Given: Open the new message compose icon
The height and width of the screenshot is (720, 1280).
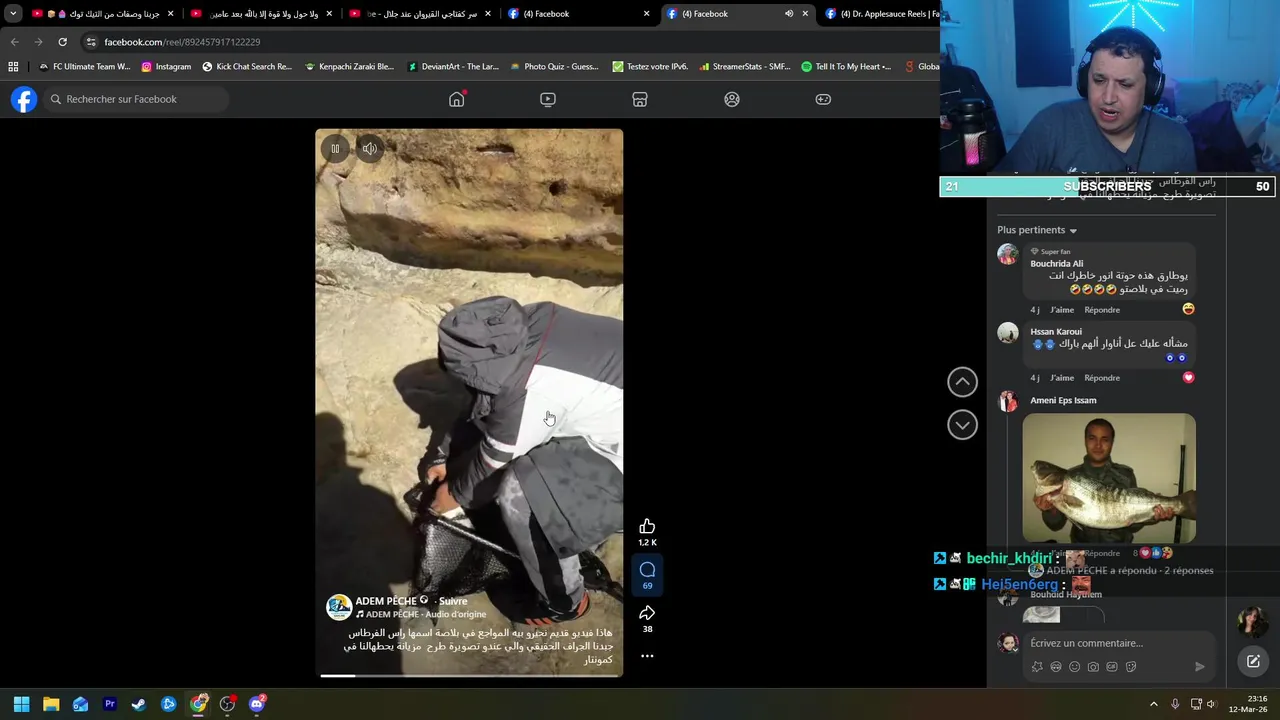Looking at the screenshot, I should point(1253,661).
